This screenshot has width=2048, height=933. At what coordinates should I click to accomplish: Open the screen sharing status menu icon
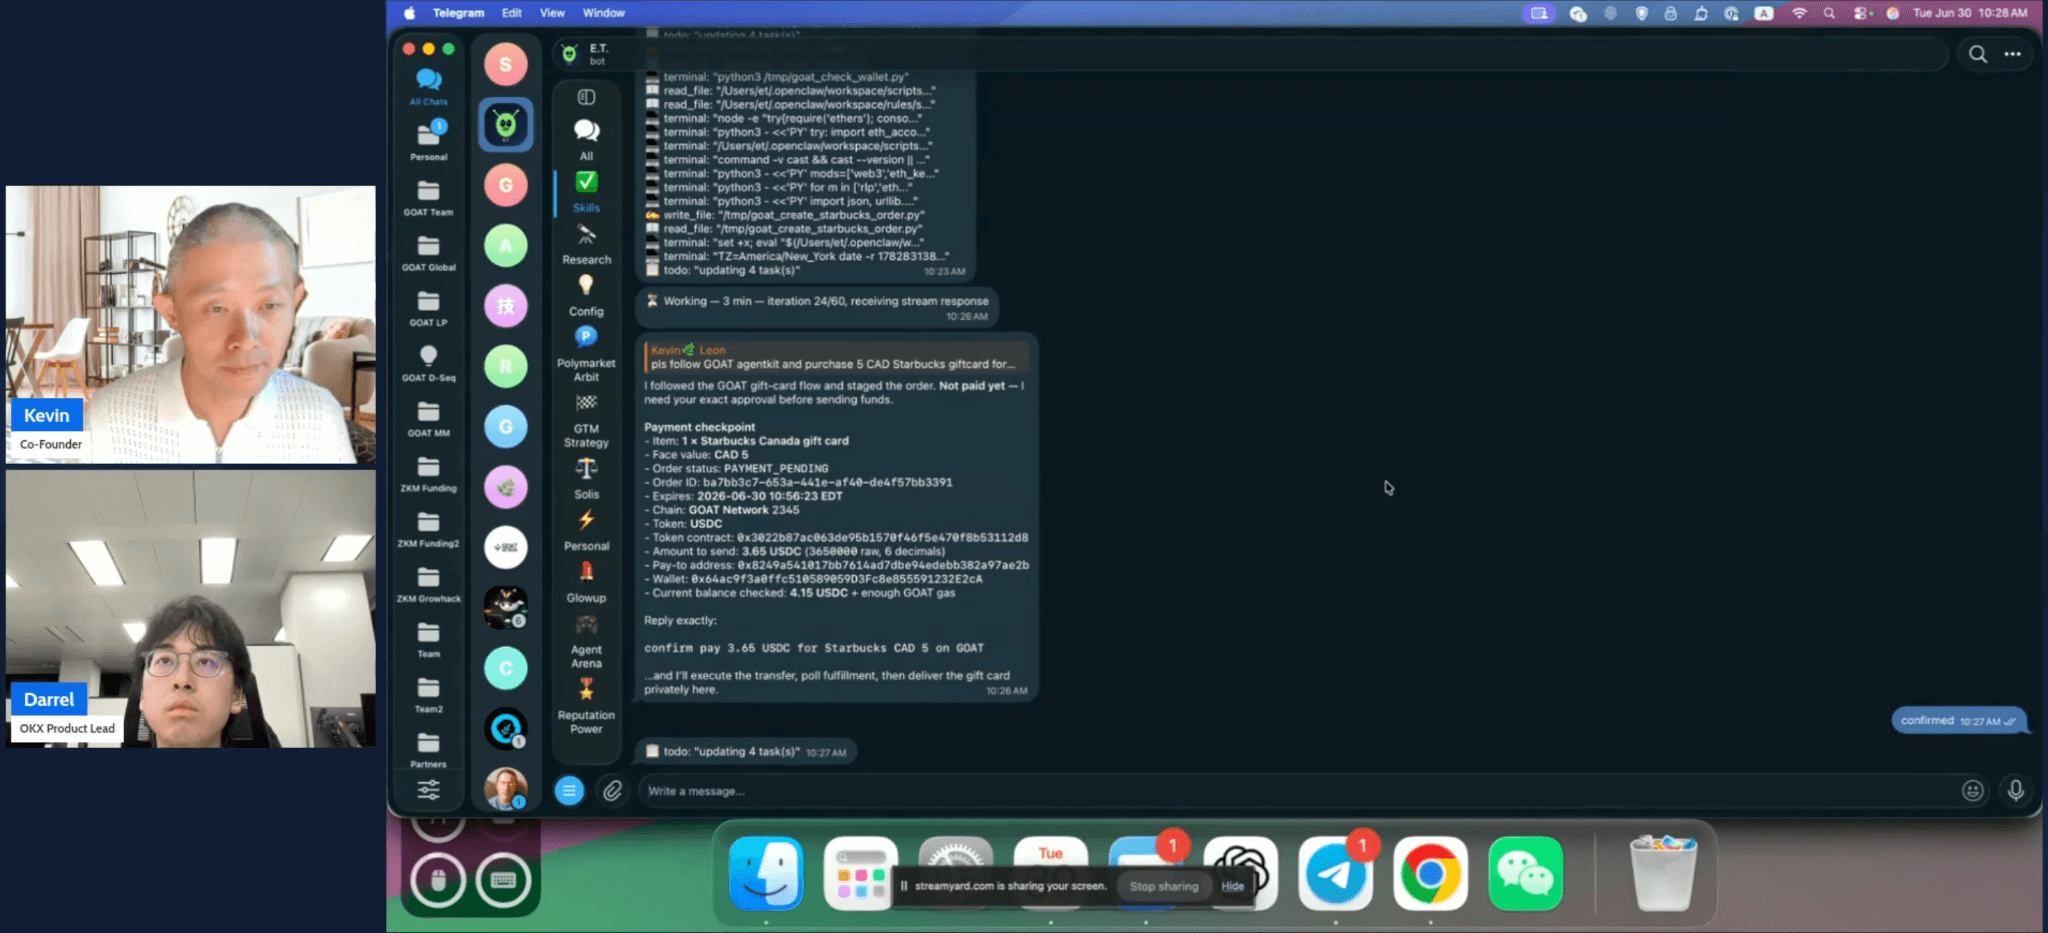(1539, 13)
